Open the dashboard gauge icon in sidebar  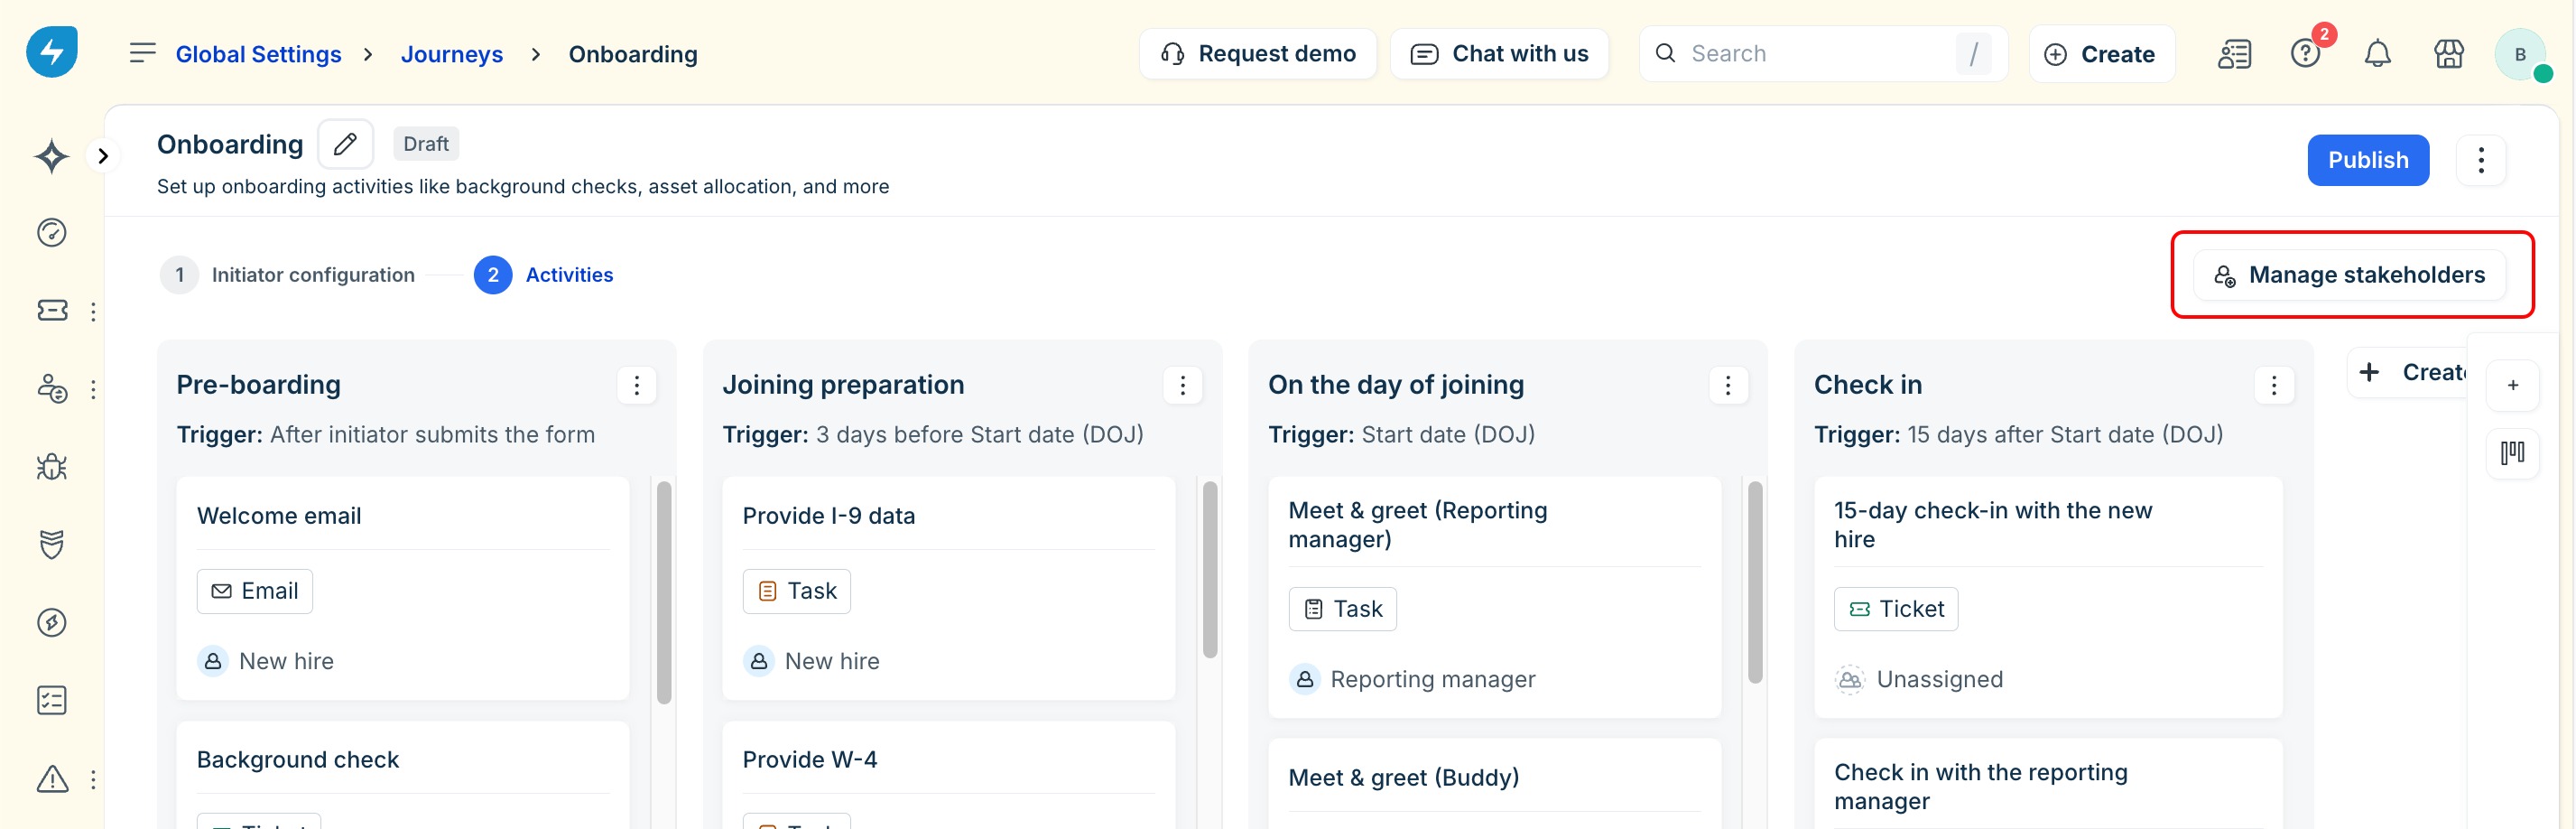[x=52, y=233]
